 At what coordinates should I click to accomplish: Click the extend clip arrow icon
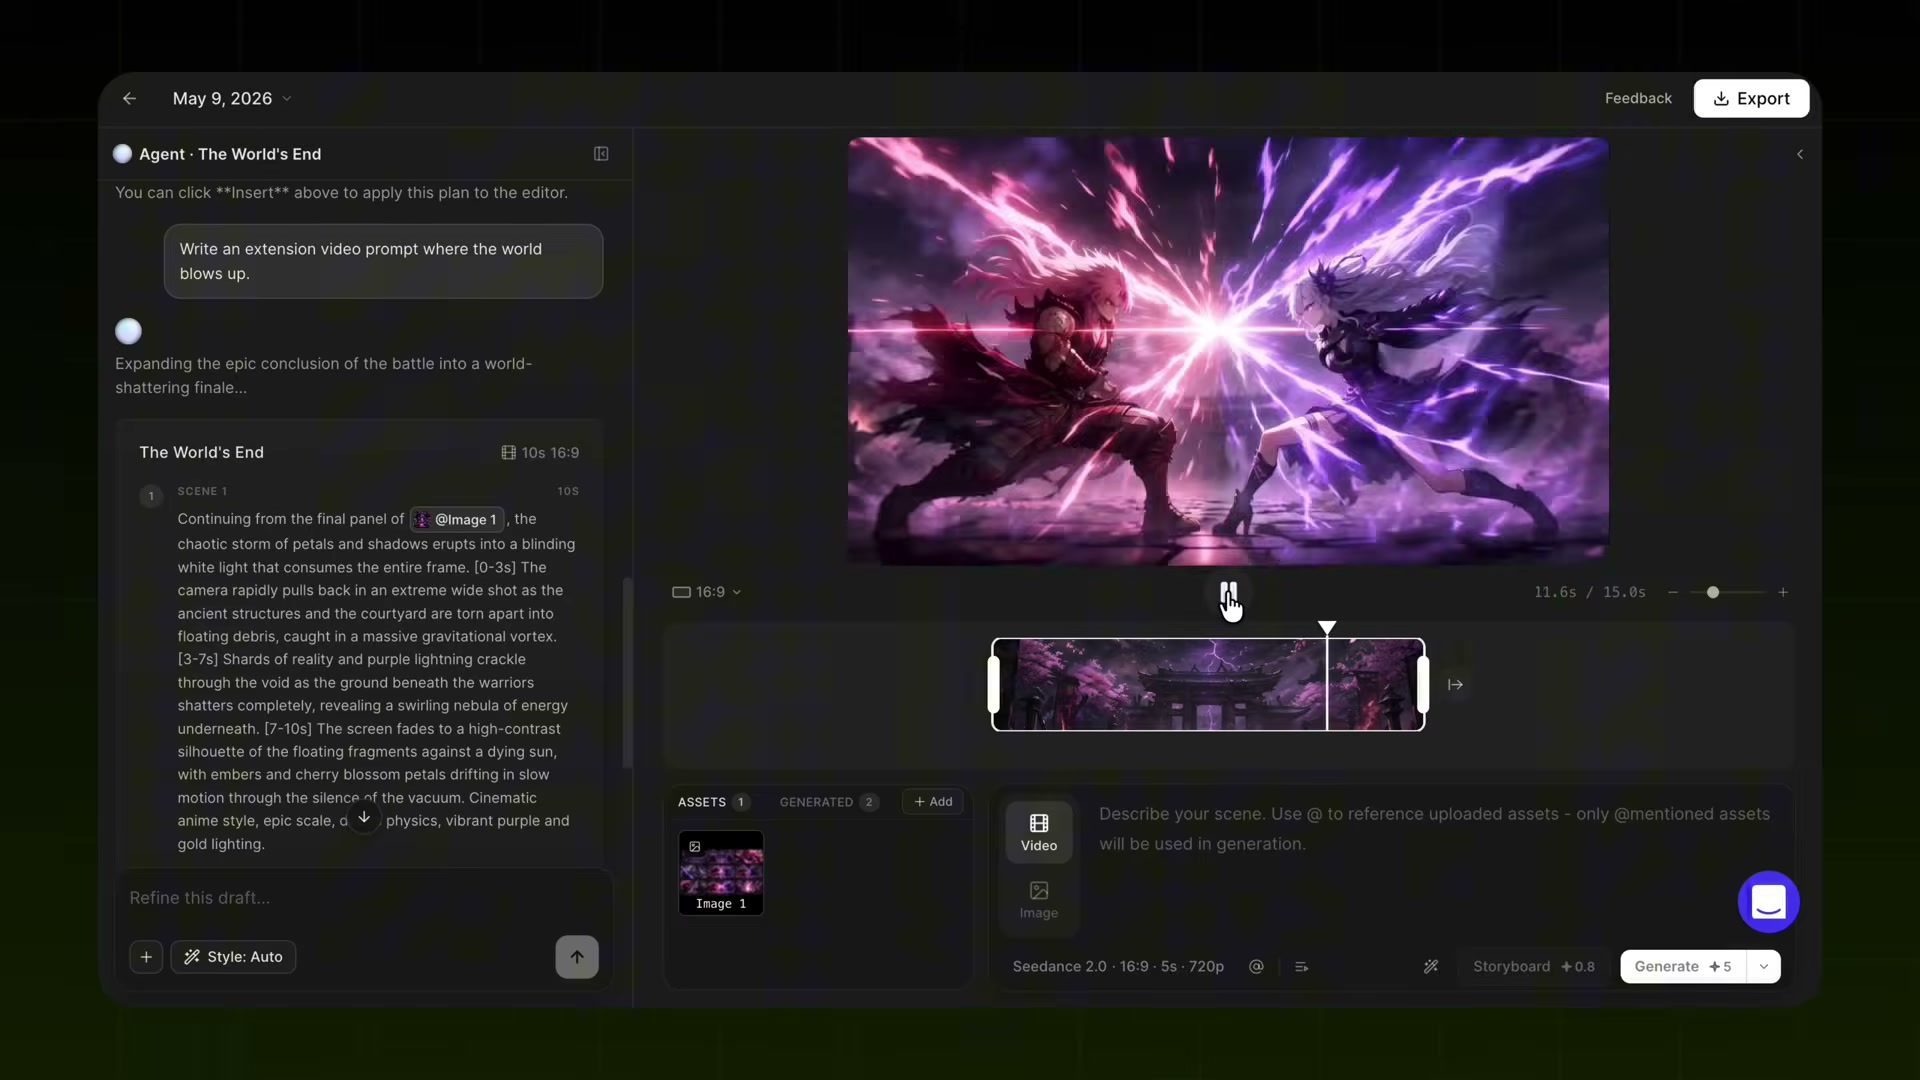1455,685
